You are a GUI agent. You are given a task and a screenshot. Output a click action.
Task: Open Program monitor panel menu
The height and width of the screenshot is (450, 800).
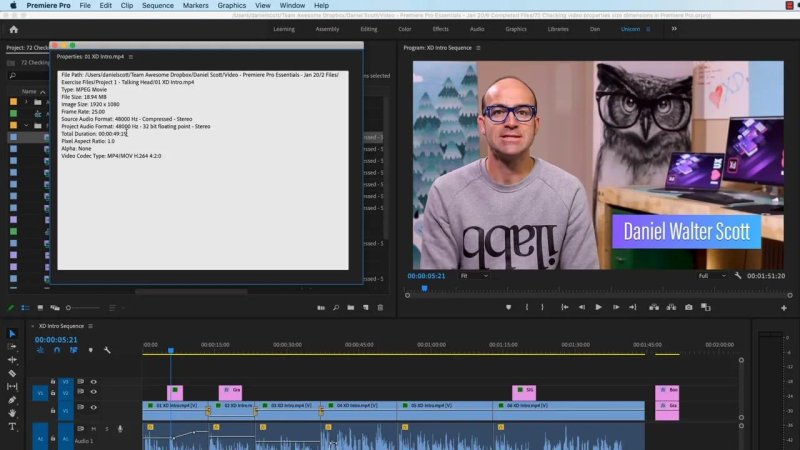pyautogui.click(x=478, y=48)
